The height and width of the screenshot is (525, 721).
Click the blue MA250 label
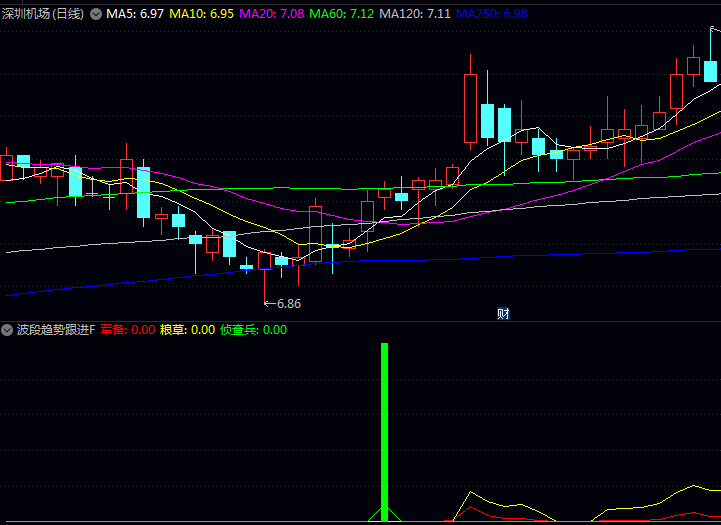491,15
